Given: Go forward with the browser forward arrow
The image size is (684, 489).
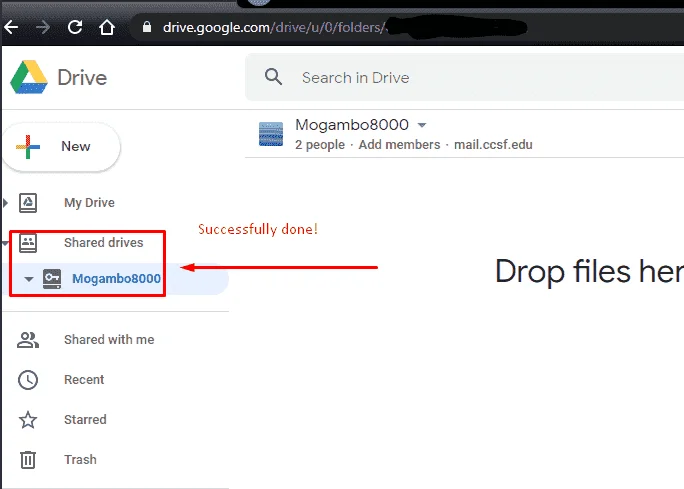Looking at the screenshot, I should pyautogui.click(x=43, y=27).
